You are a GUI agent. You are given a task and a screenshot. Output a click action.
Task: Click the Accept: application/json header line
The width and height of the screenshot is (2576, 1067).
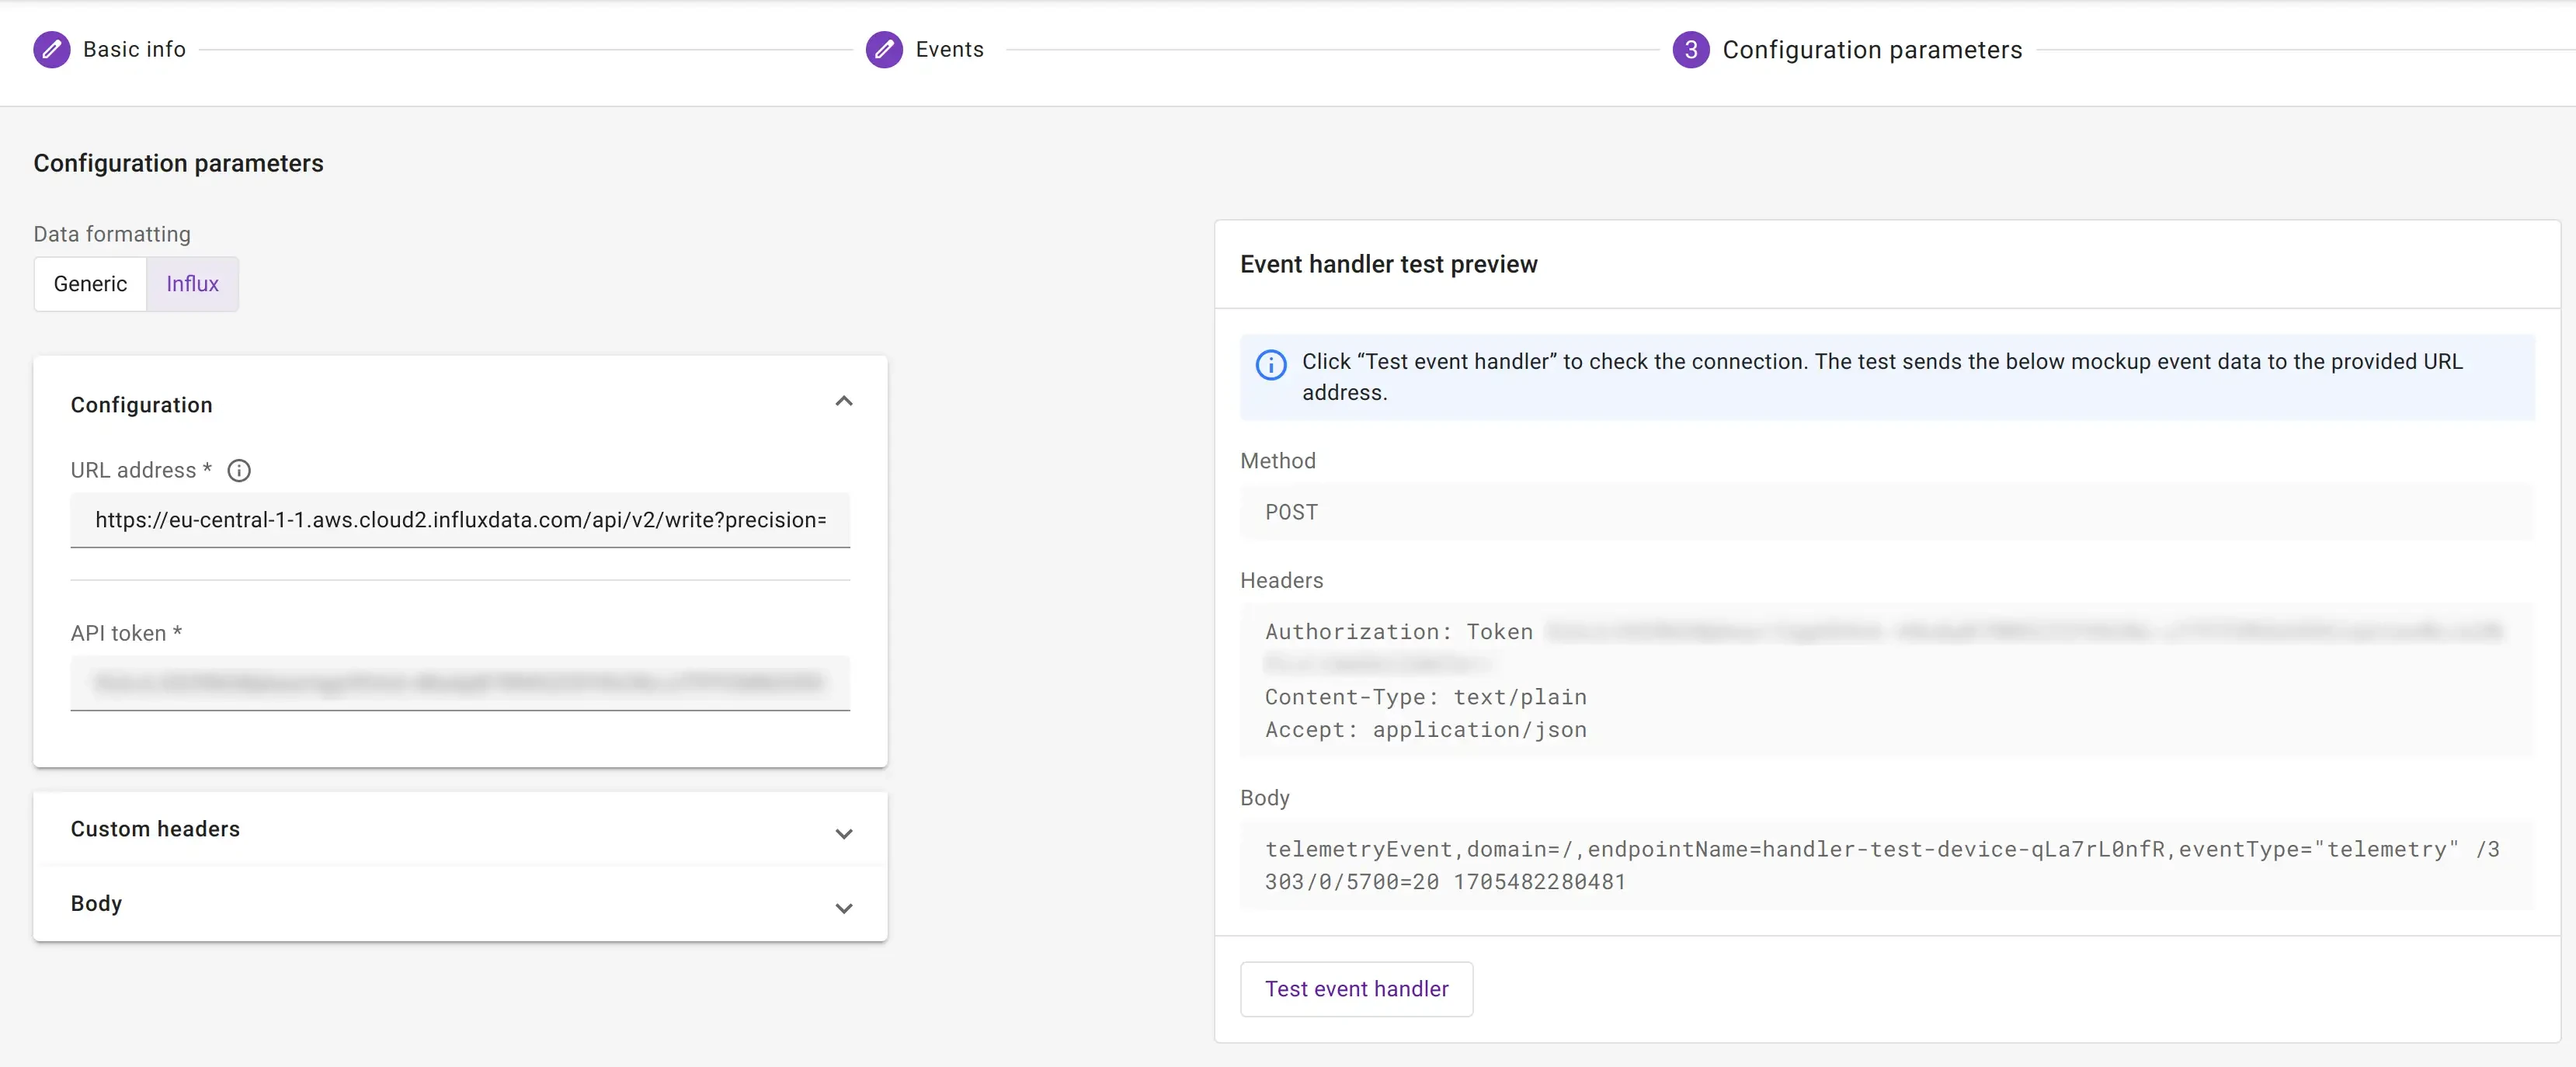click(1425, 730)
